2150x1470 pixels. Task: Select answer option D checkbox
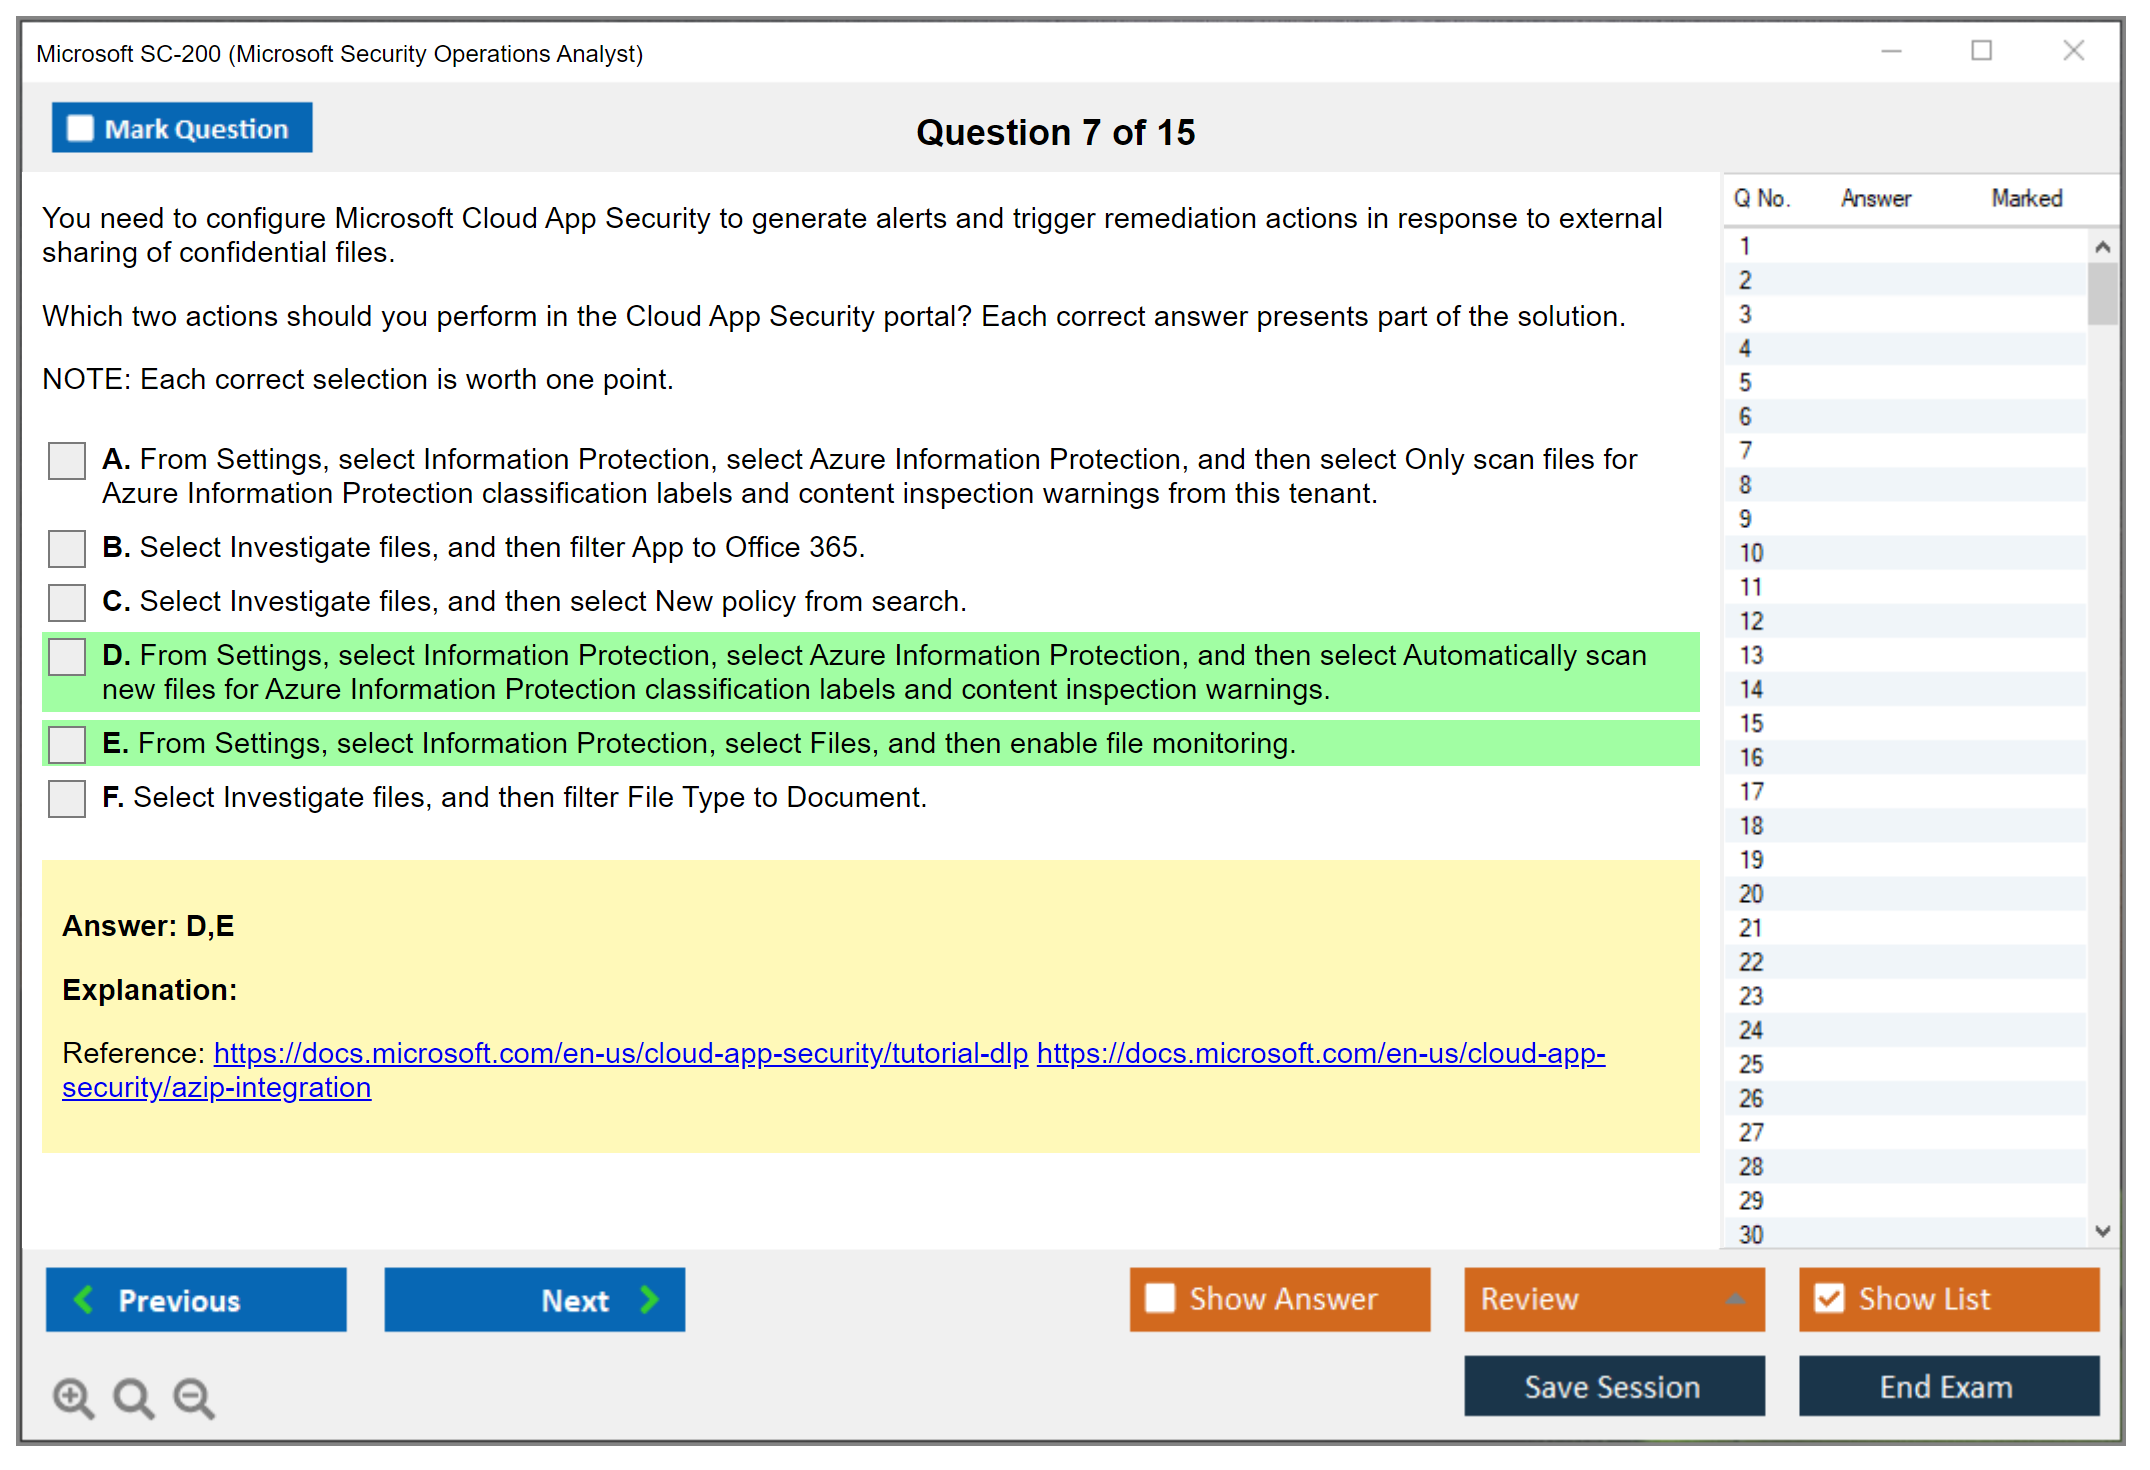tap(67, 657)
